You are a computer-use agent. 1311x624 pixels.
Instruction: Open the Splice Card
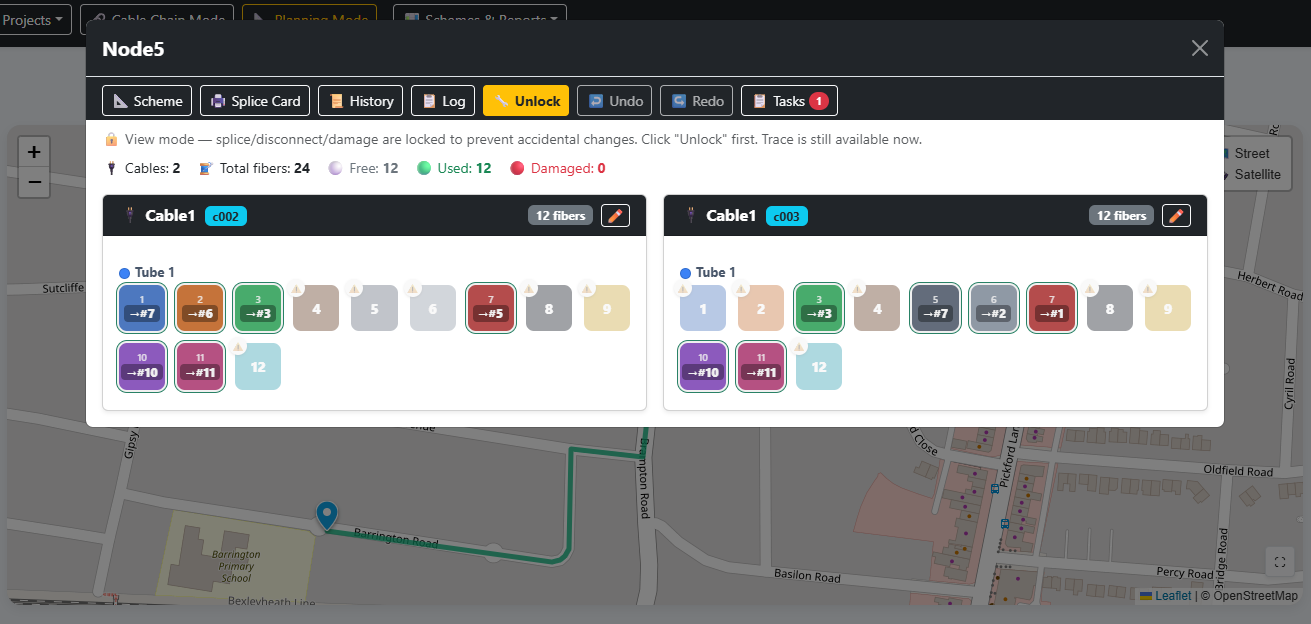tap(255, 101)
